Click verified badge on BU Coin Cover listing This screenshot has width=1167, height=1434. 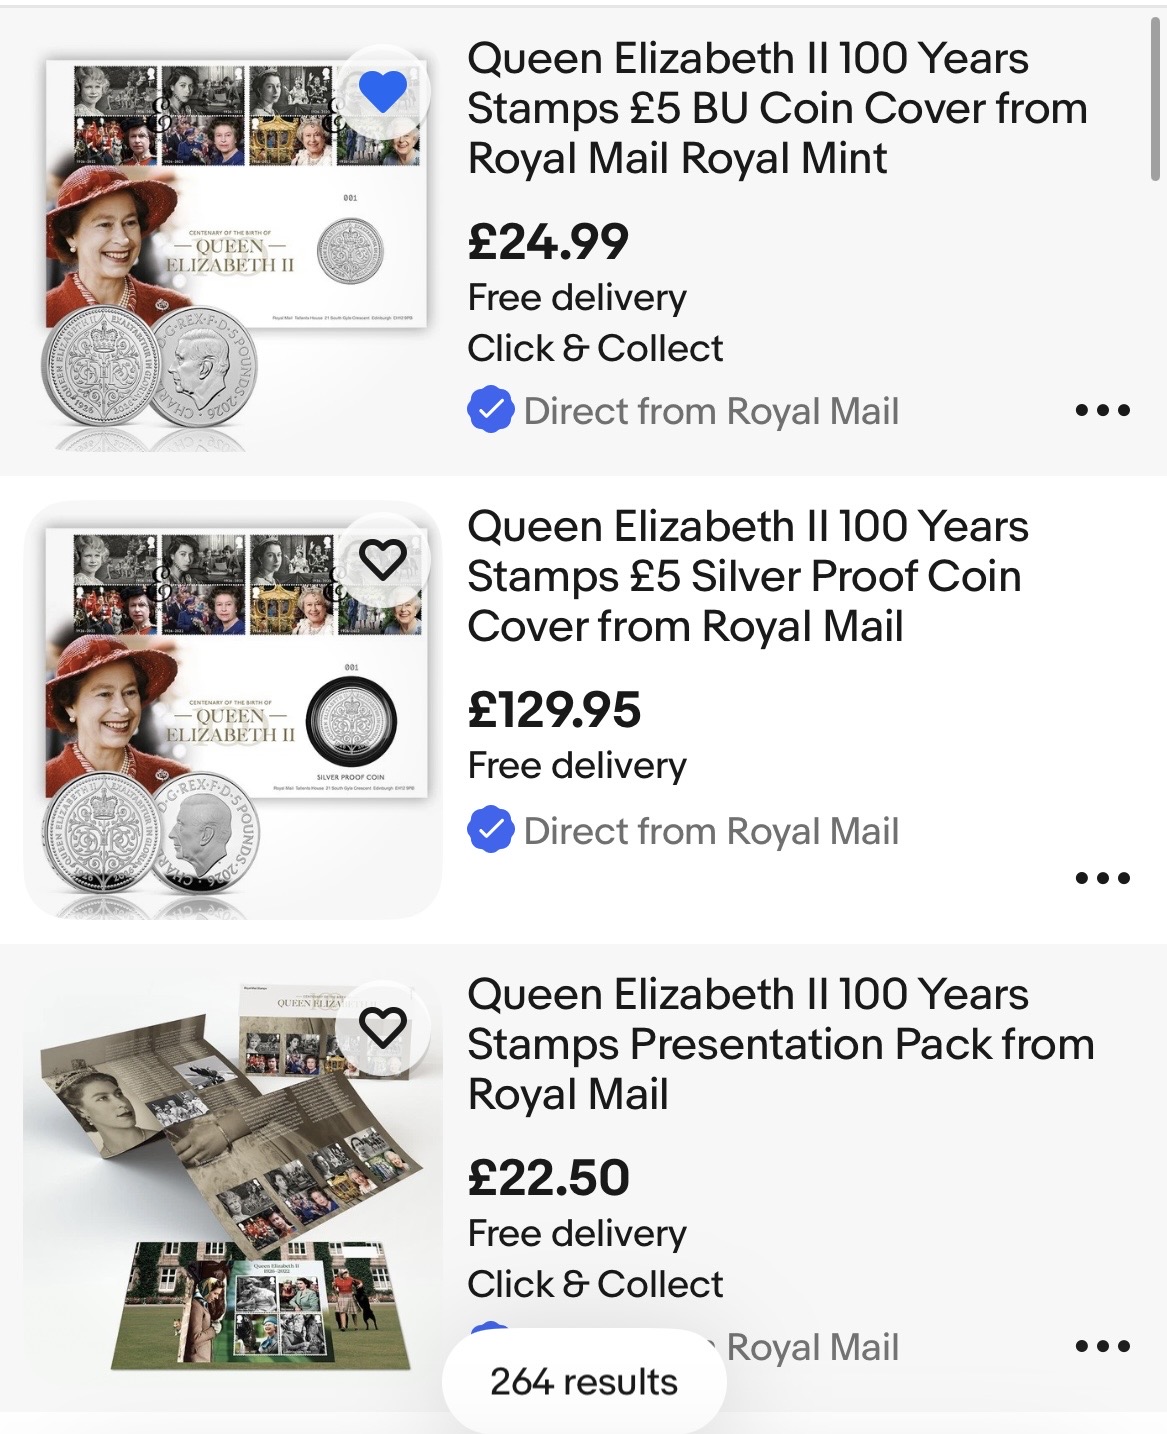pos(490,411)
